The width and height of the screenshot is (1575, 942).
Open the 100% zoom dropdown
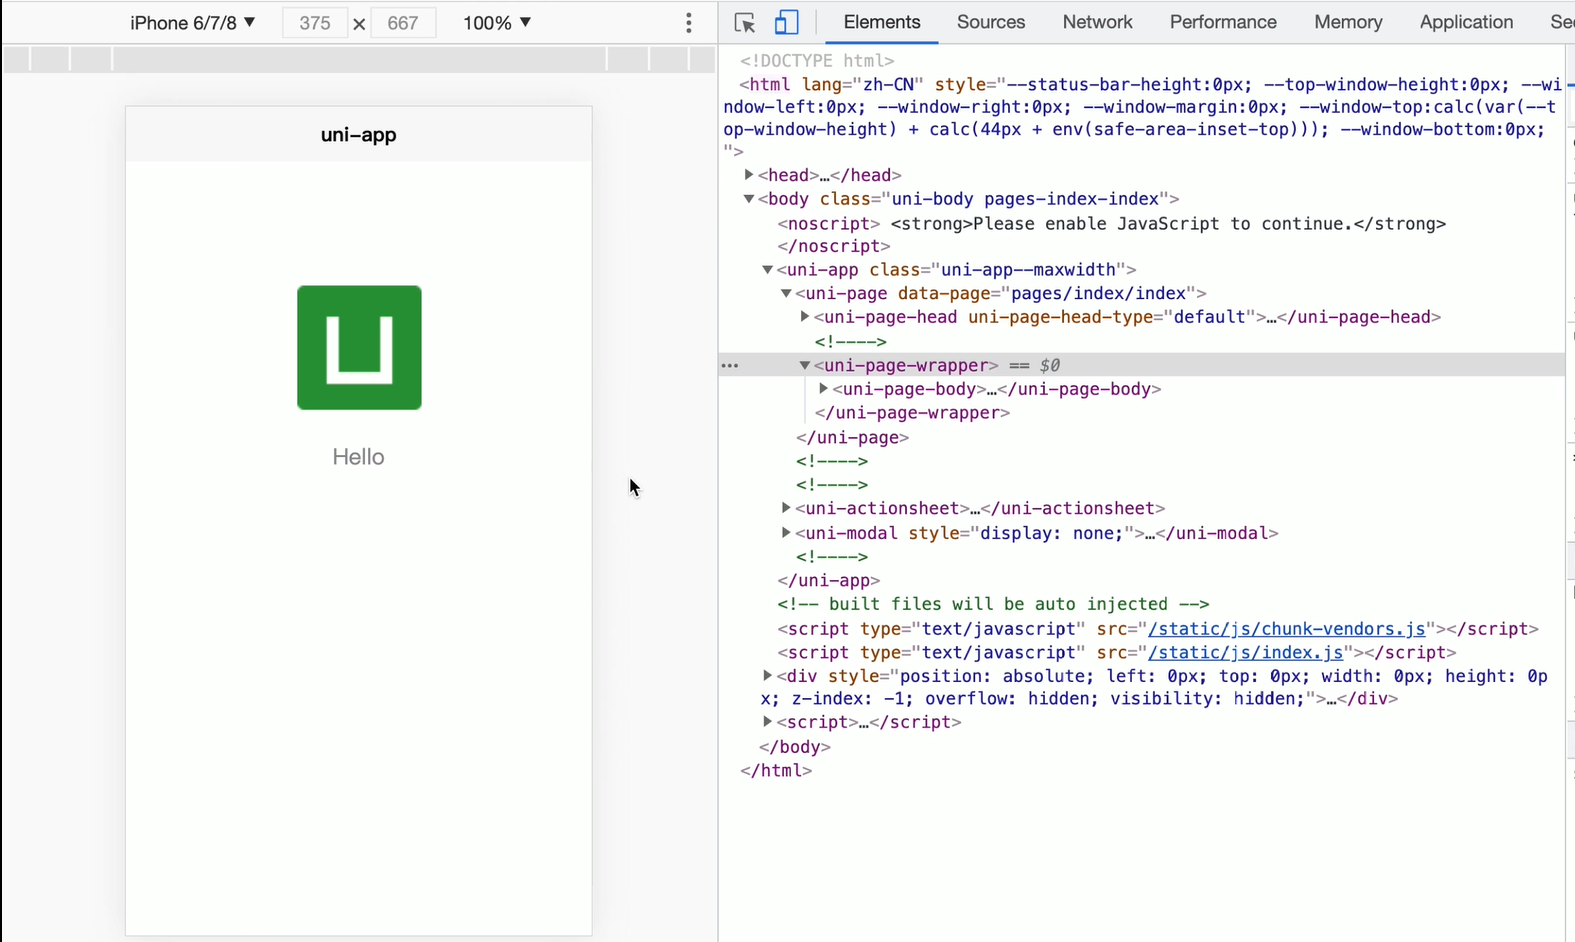click(x=497, y=22)
